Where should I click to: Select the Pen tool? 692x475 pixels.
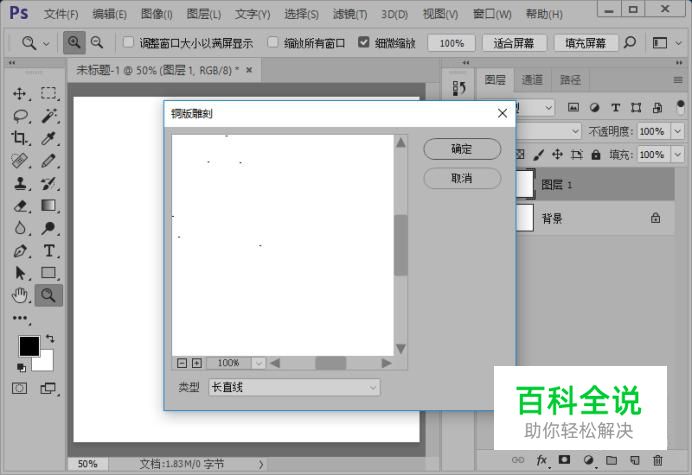coord(20,251)
